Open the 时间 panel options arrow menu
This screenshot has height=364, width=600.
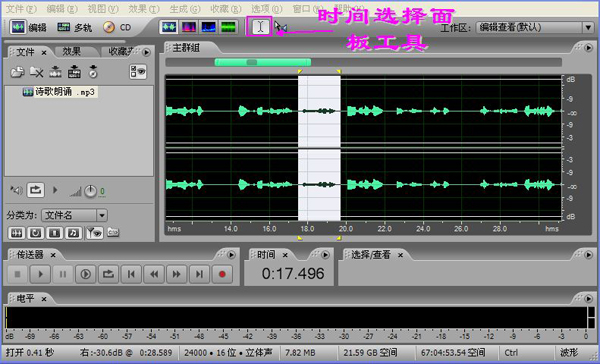click(325, 254)
